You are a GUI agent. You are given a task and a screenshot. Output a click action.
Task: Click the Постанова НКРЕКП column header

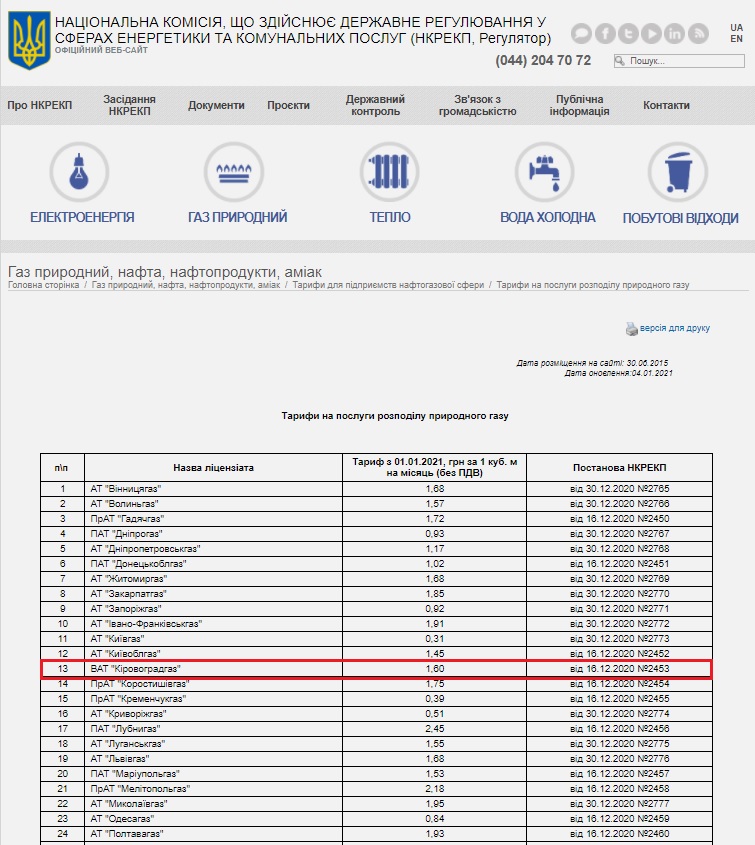620,468
